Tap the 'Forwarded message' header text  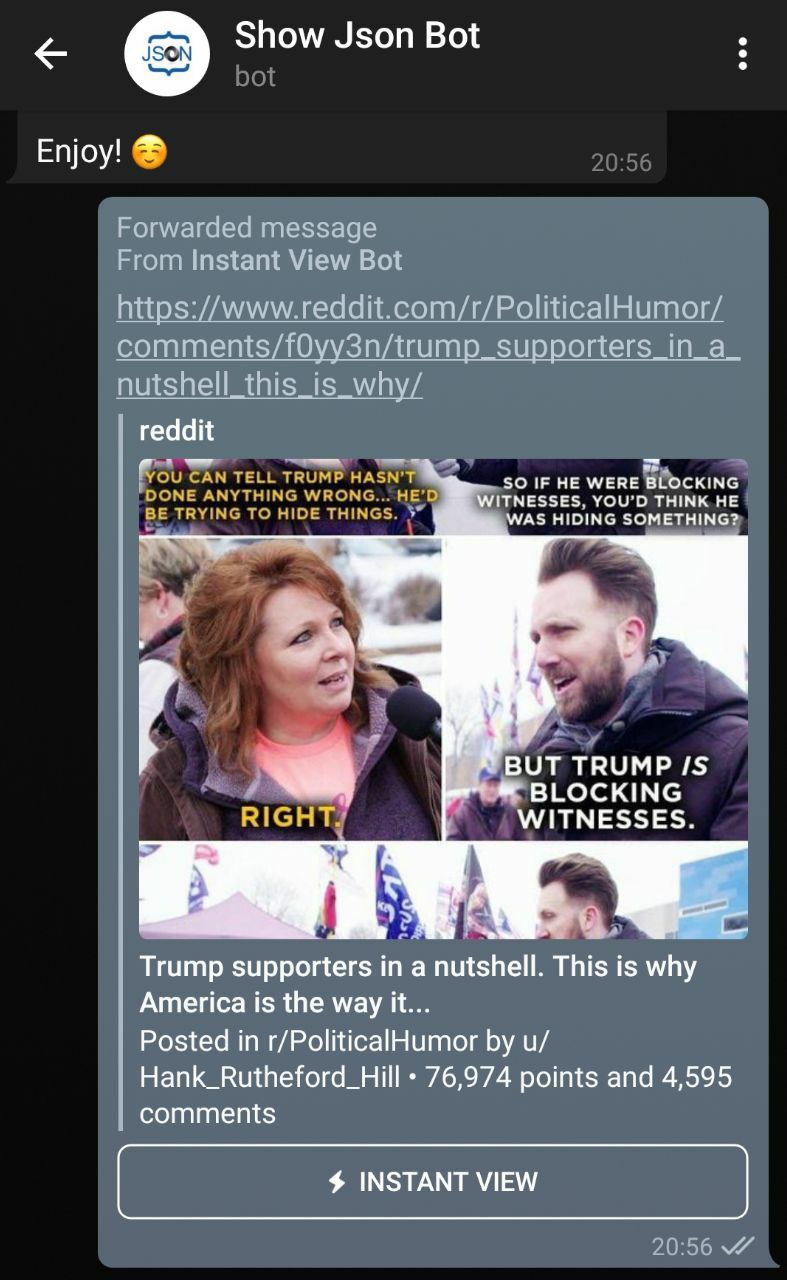pos(247,228)
